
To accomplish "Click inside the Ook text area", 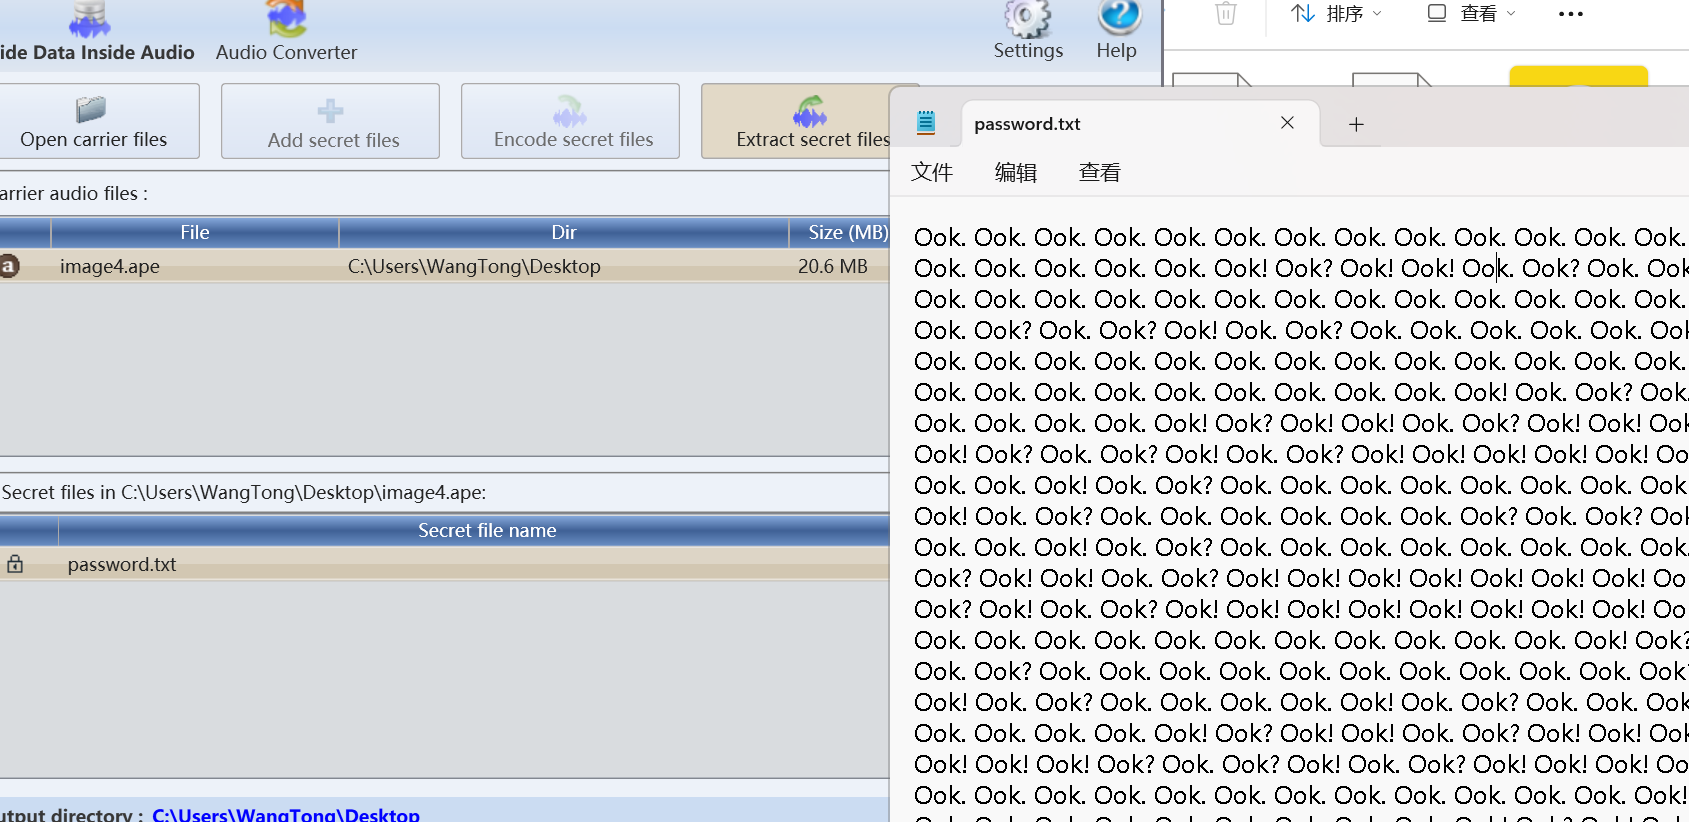I will tap(1289, 509).
